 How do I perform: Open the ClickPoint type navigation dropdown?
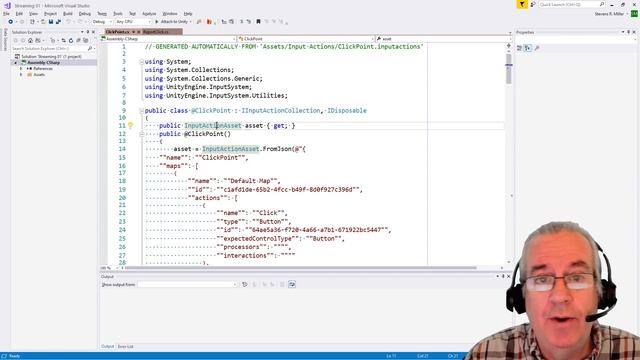[x=306, y=39]
